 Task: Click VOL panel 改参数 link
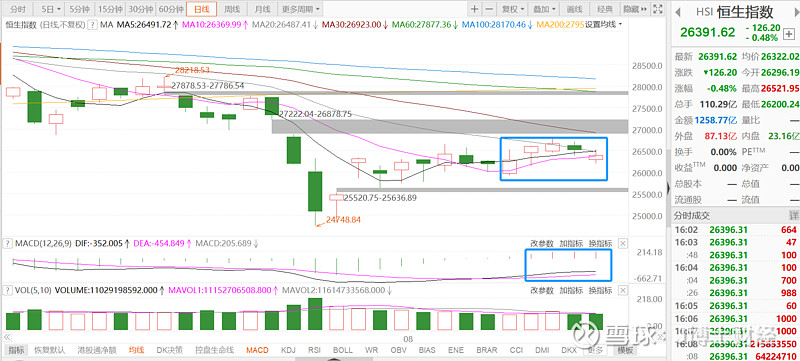coord(542,291)
